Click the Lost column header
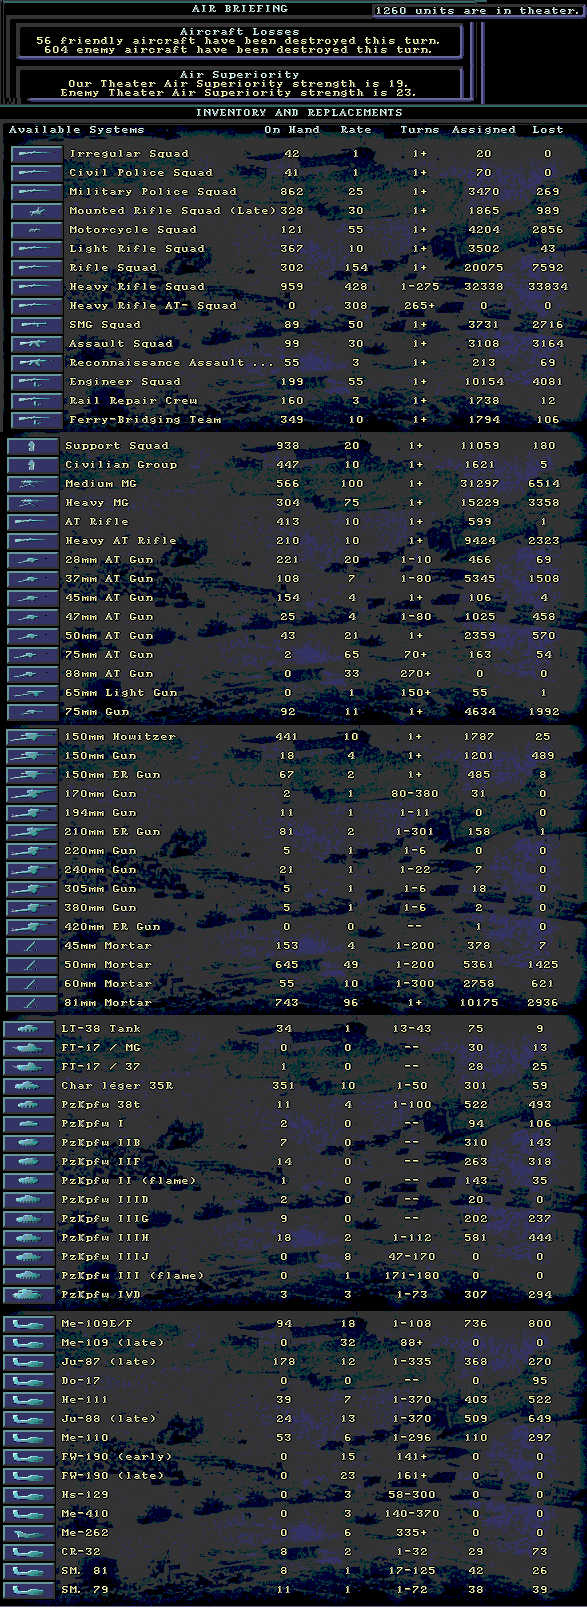587x1609 pixels. (548, 130)
